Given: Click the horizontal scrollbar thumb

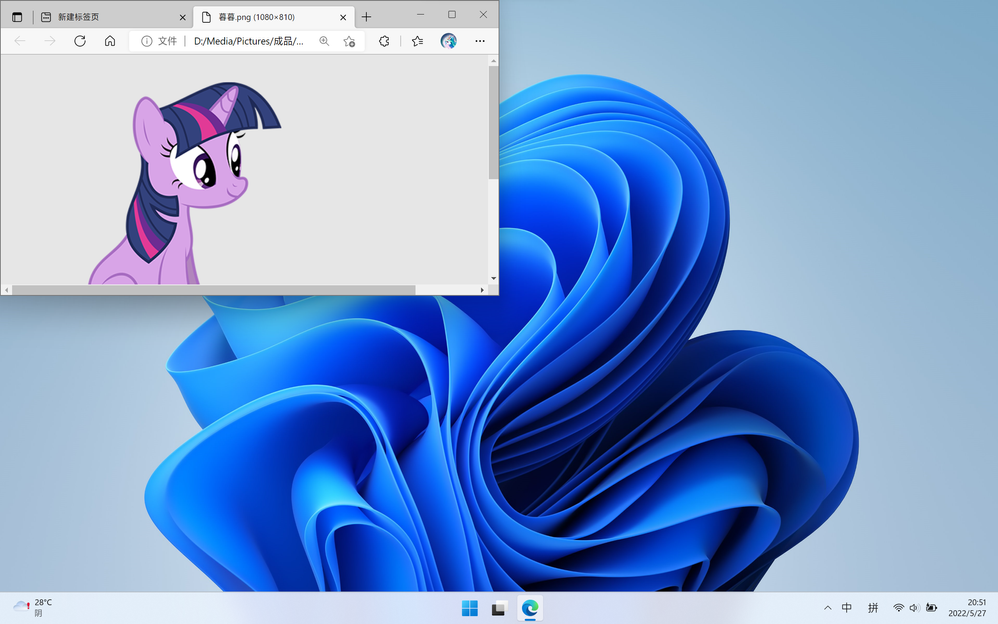Looking at the screenshot, I should click(x=214, y=290).
